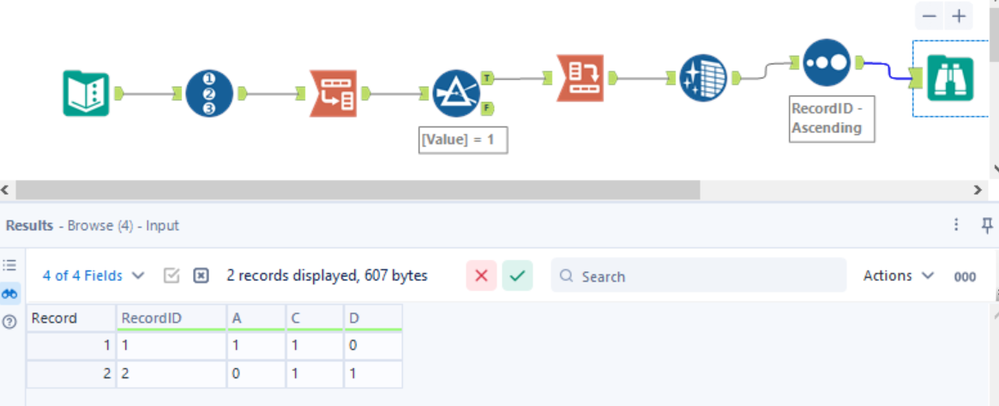Screen dimensions: 999x406
Task: Click the Data Cleansing output anchor
Action: click(735, 78)
